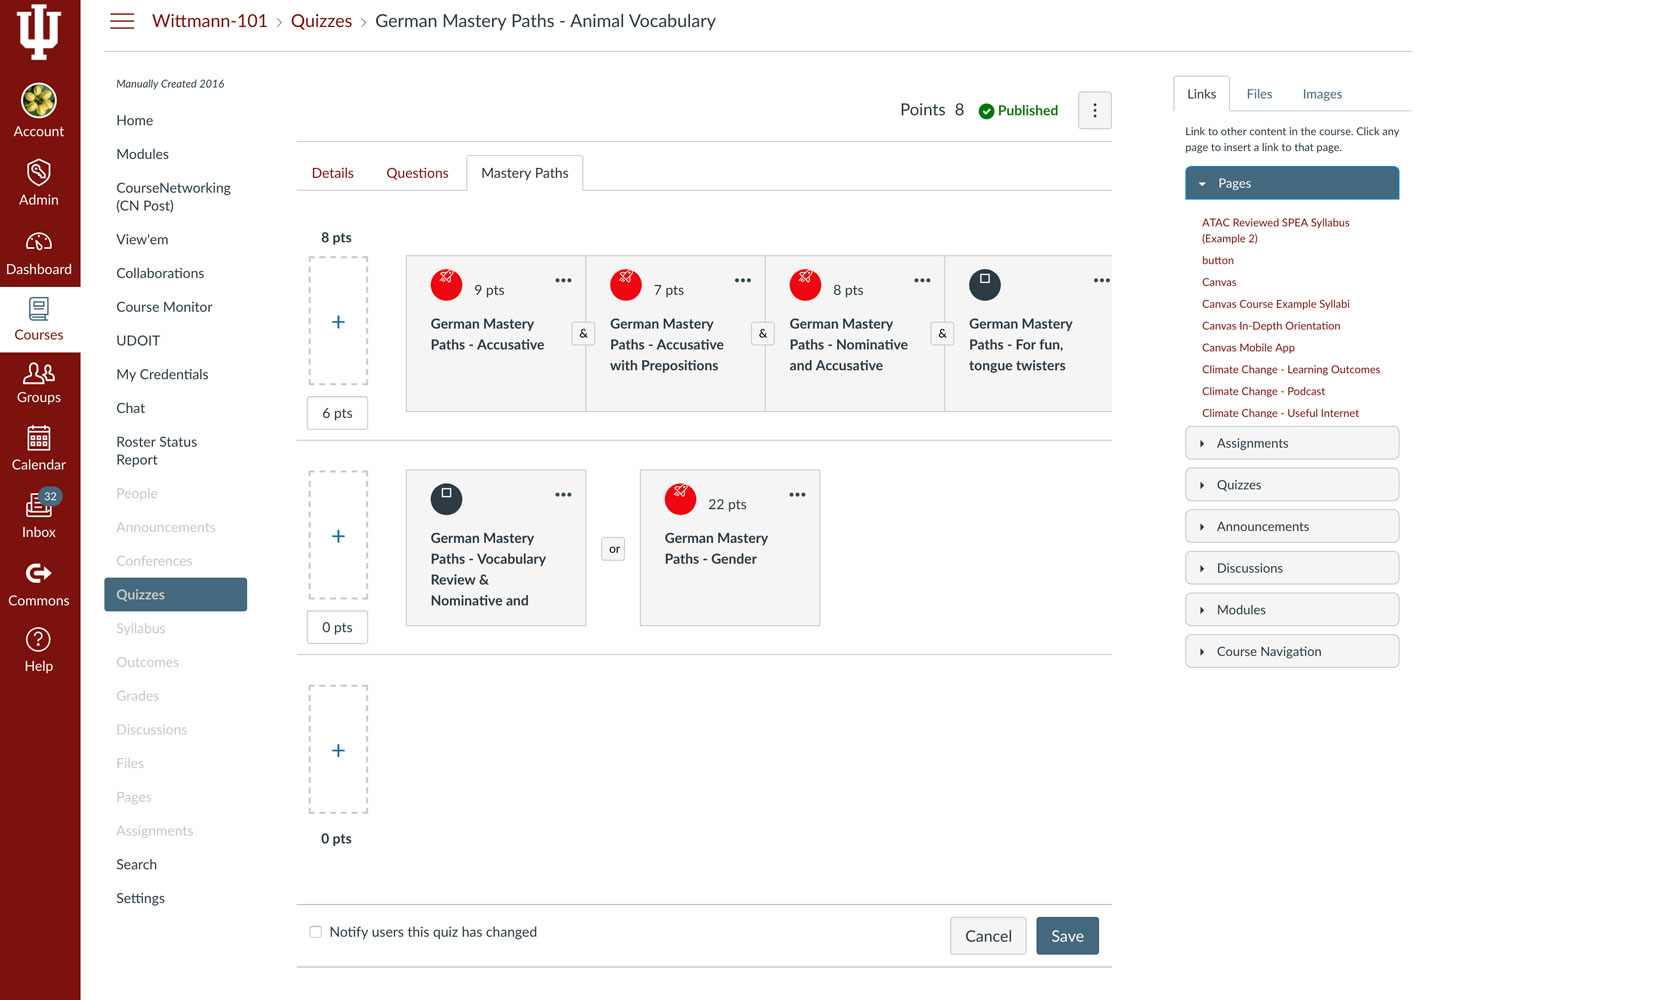This screenshot has height=1000, width=1670.
Task: Toggle & connector after Nominative and Accusative
Action: (942, 333)
